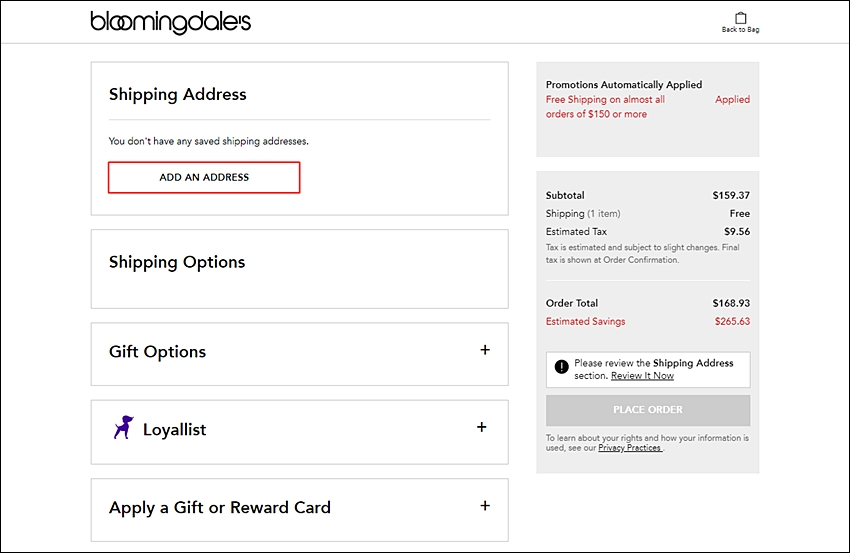Expand Apply a Gift or Reward Card
Viewport: 850px width, 553px height.
coord(485,506)
